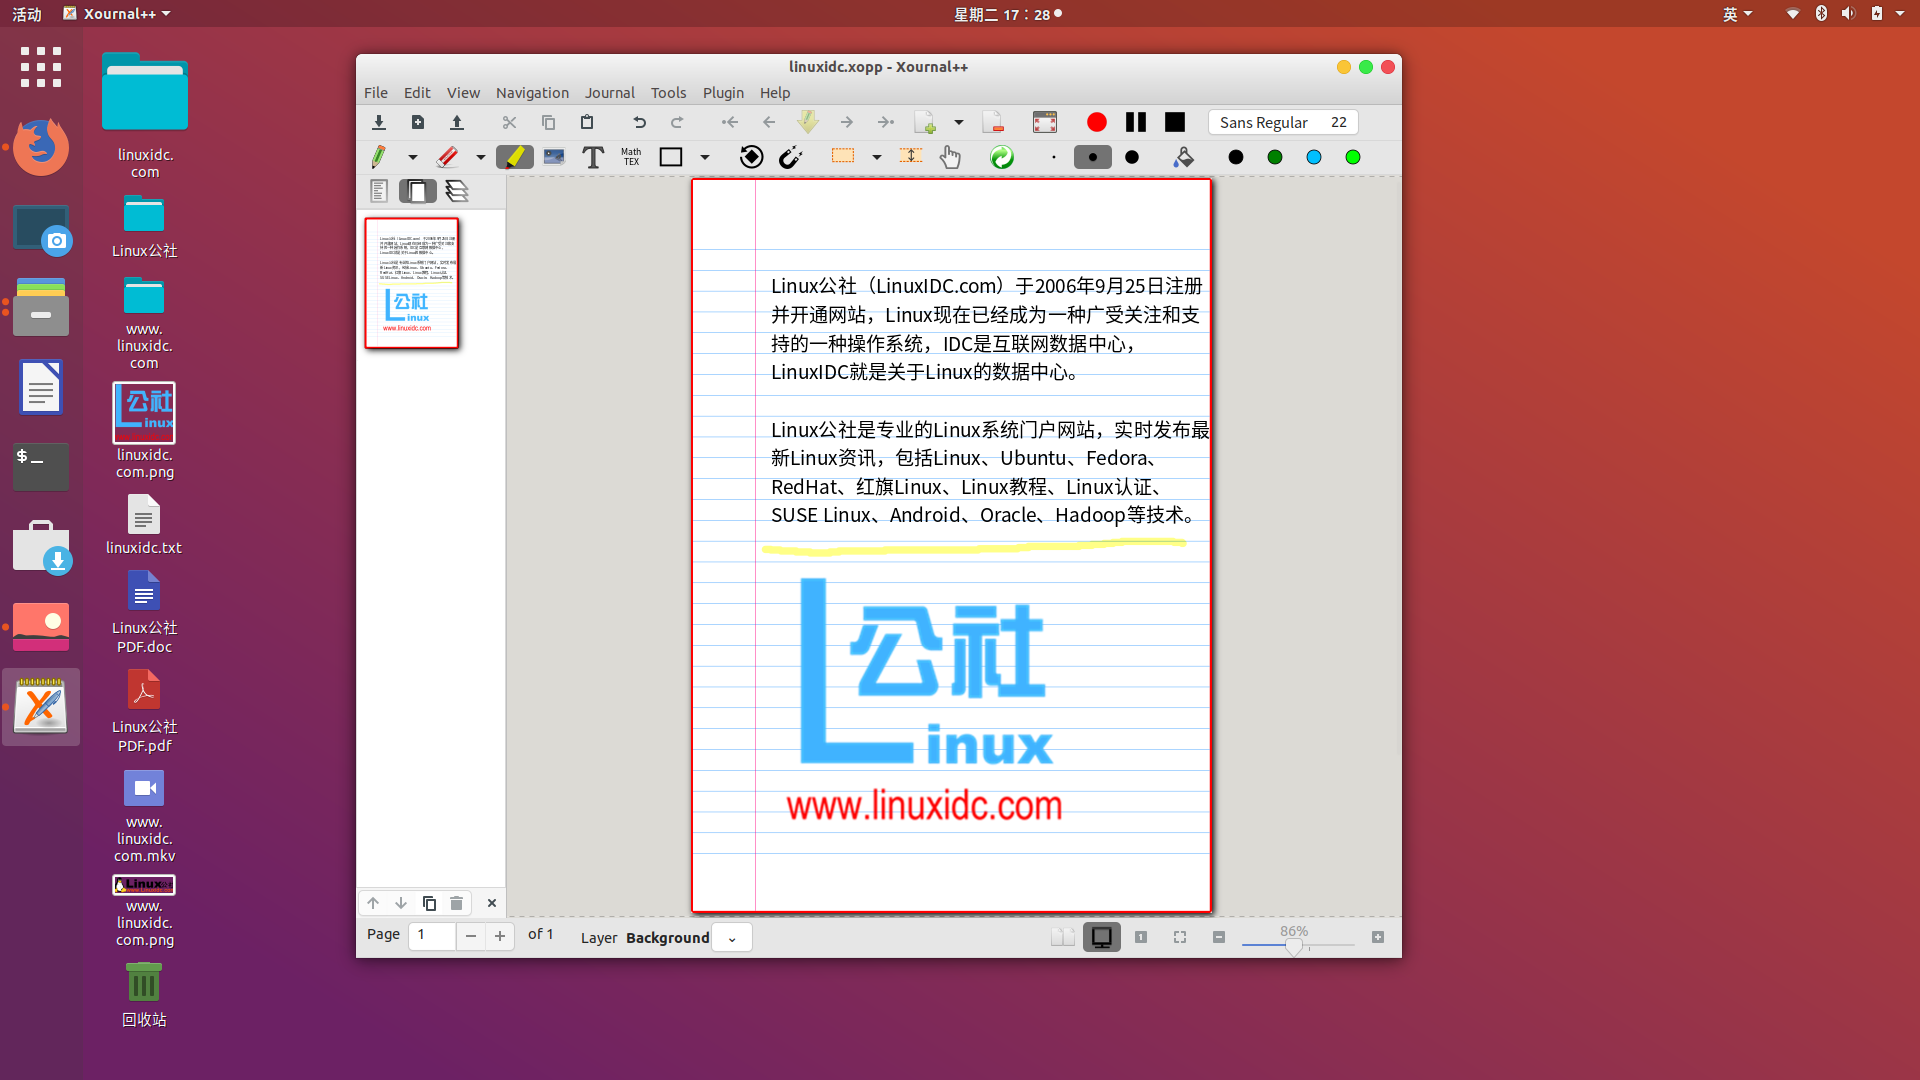Choose the fine thickness dot
Screen dimensions: 1920x1080
point(1054,157)
